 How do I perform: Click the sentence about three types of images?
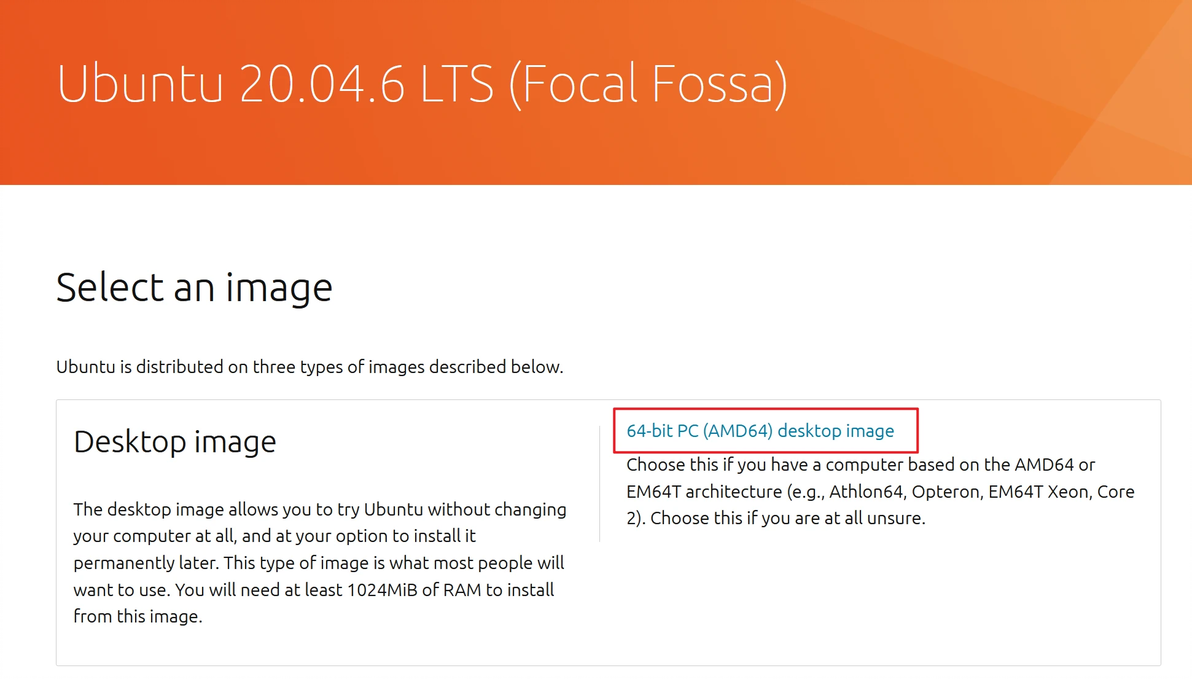click(309, 367)
